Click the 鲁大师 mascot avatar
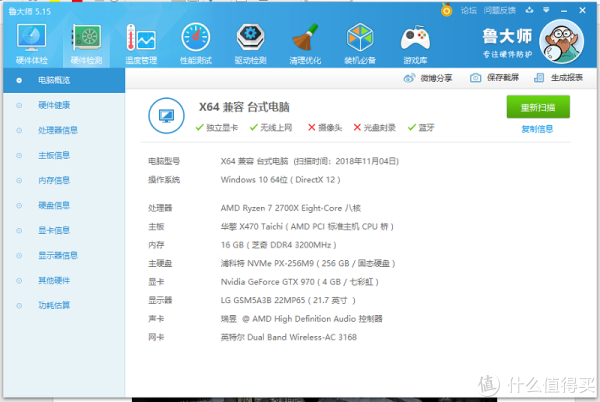600x402 pixels. pyautogui.click(x=561, y=42)
